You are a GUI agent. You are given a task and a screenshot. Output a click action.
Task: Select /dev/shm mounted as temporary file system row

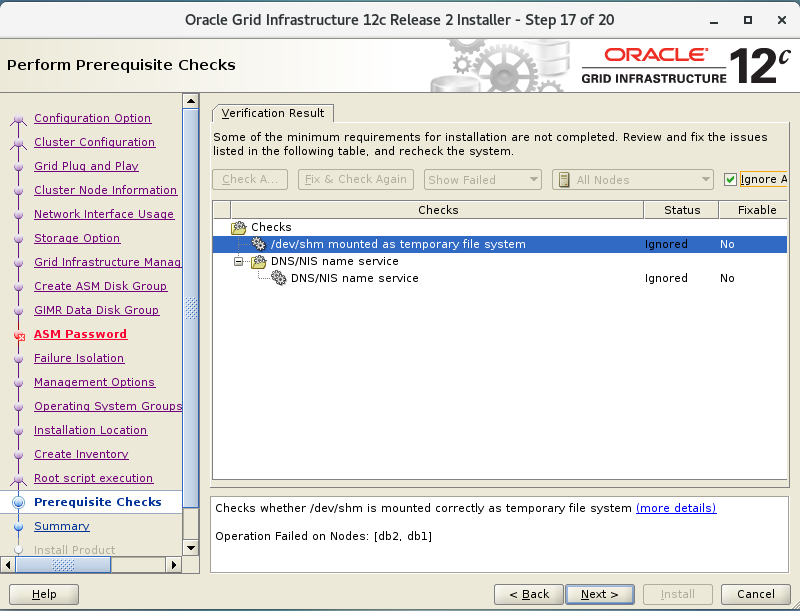tap(500, 244)
